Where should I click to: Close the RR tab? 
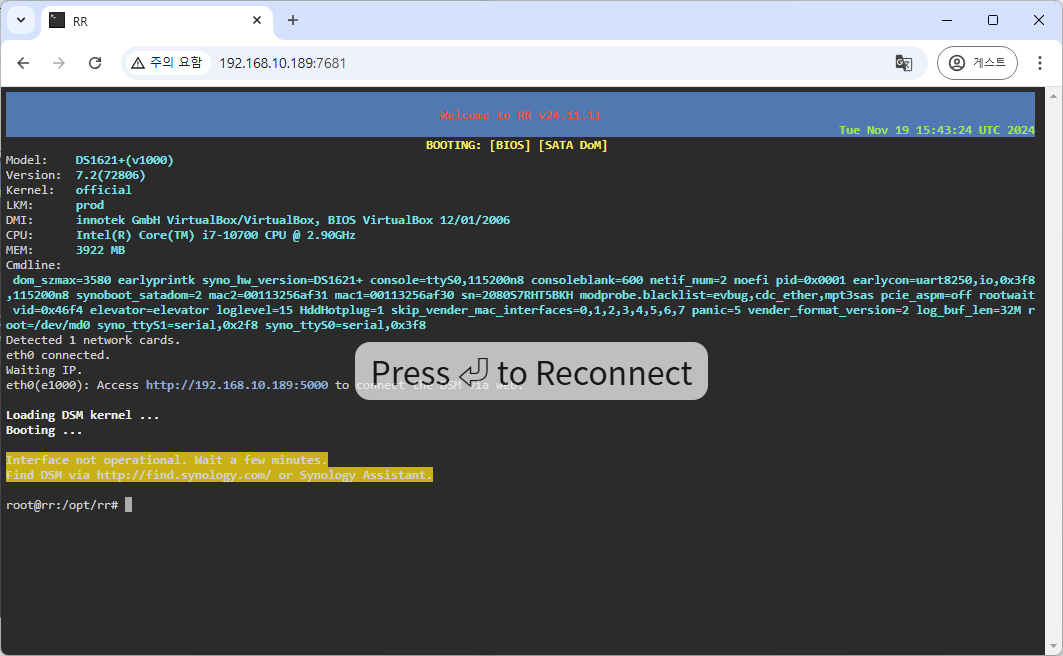coord(257,20)
